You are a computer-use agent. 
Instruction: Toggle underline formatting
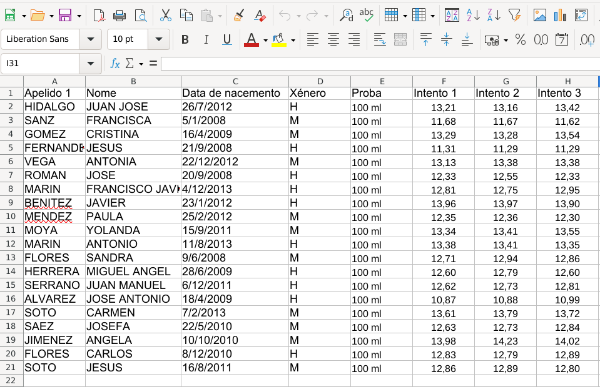[x=227, y=39]
